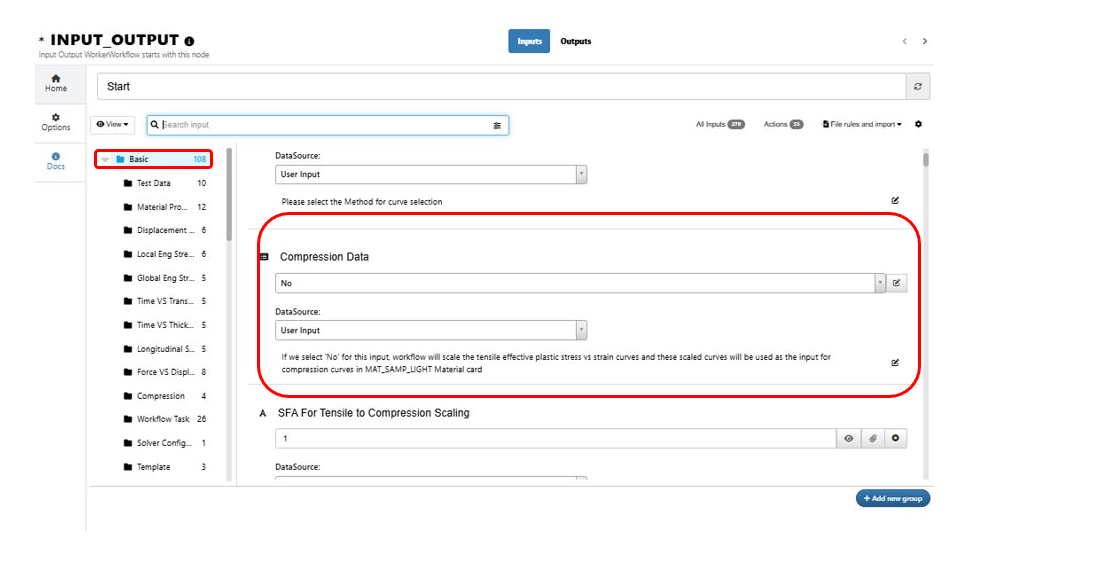This screenshot has height=583, width=1097.
Task: Open the View dropdown
Action: click(x=112, y=124)
